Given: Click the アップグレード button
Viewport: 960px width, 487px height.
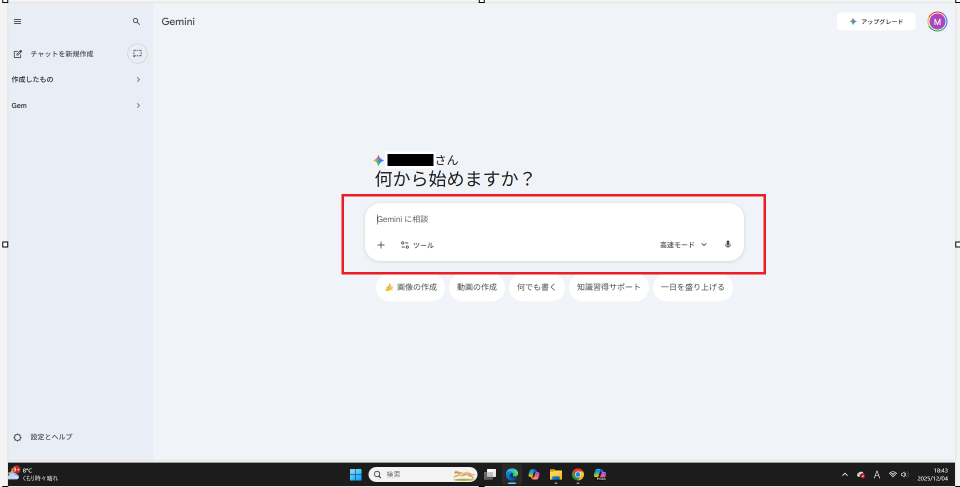Looking at the screenshot, I should [876, 21].
